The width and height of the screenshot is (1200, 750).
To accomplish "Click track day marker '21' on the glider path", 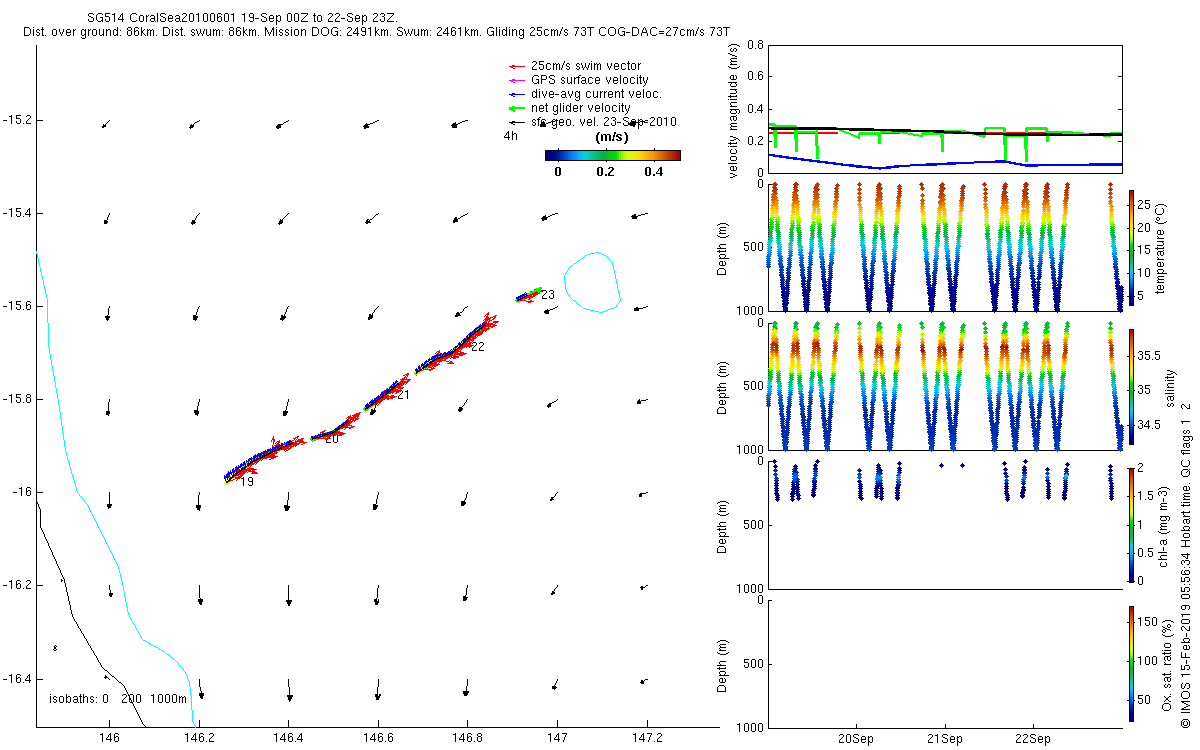I will 404,395.
